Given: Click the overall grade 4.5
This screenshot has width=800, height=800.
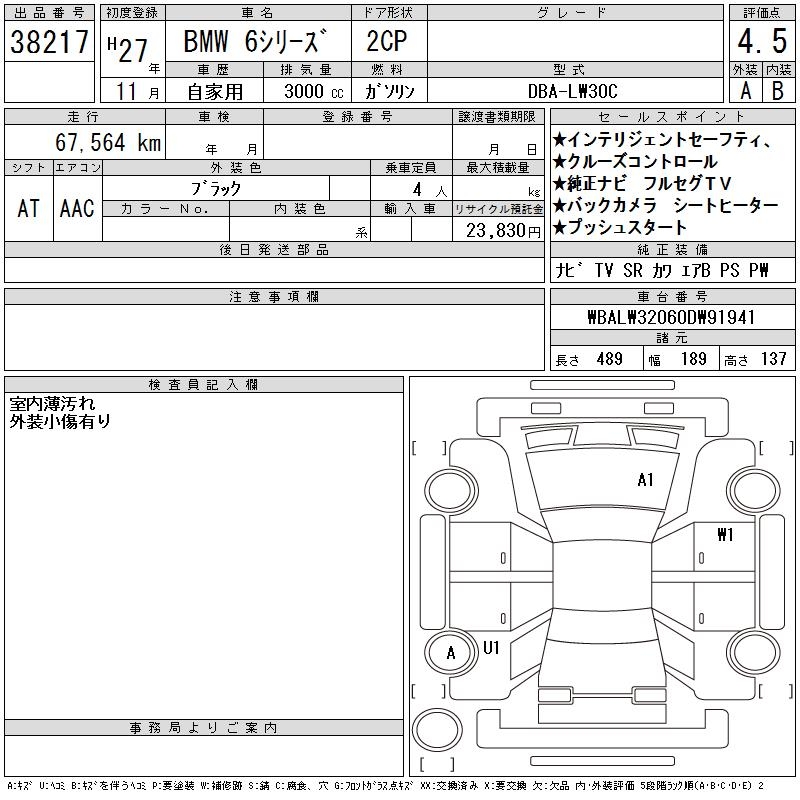Looking at the screenshot, I should coord(762,41).
